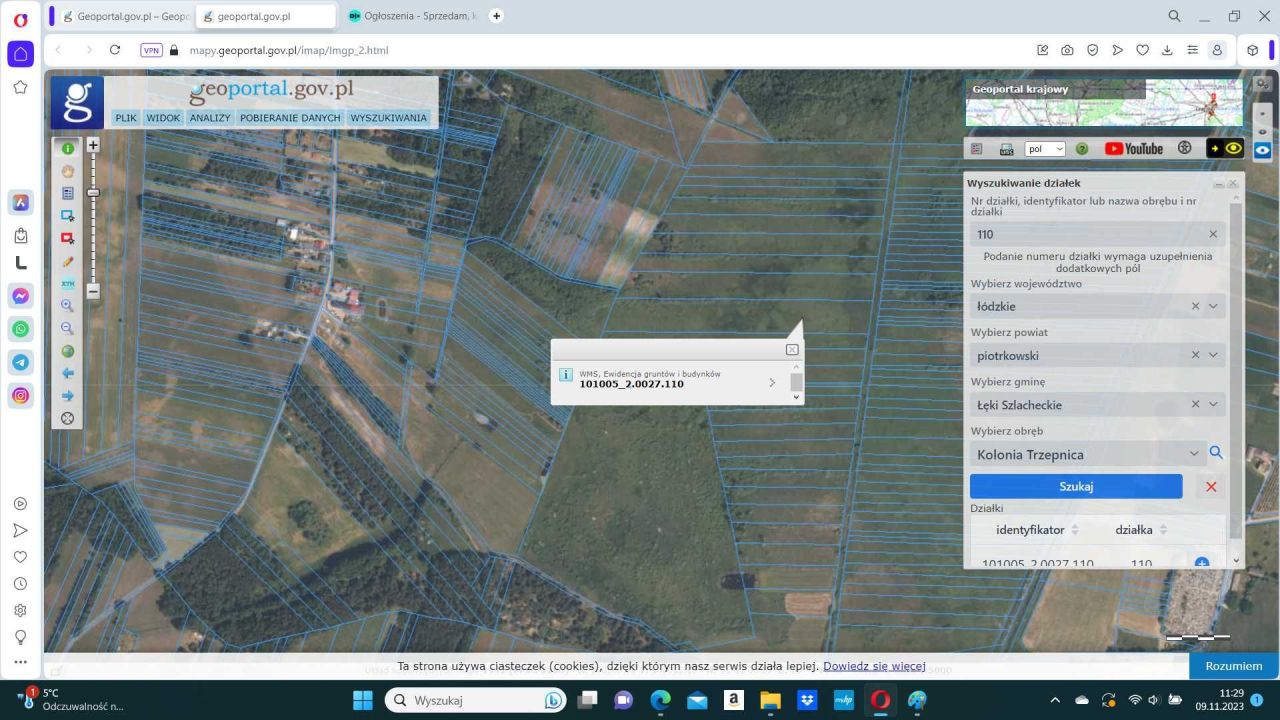Select the red rectangle selection tool
The height and width of the screenshot is (720, 1280).
pos(68,238)
